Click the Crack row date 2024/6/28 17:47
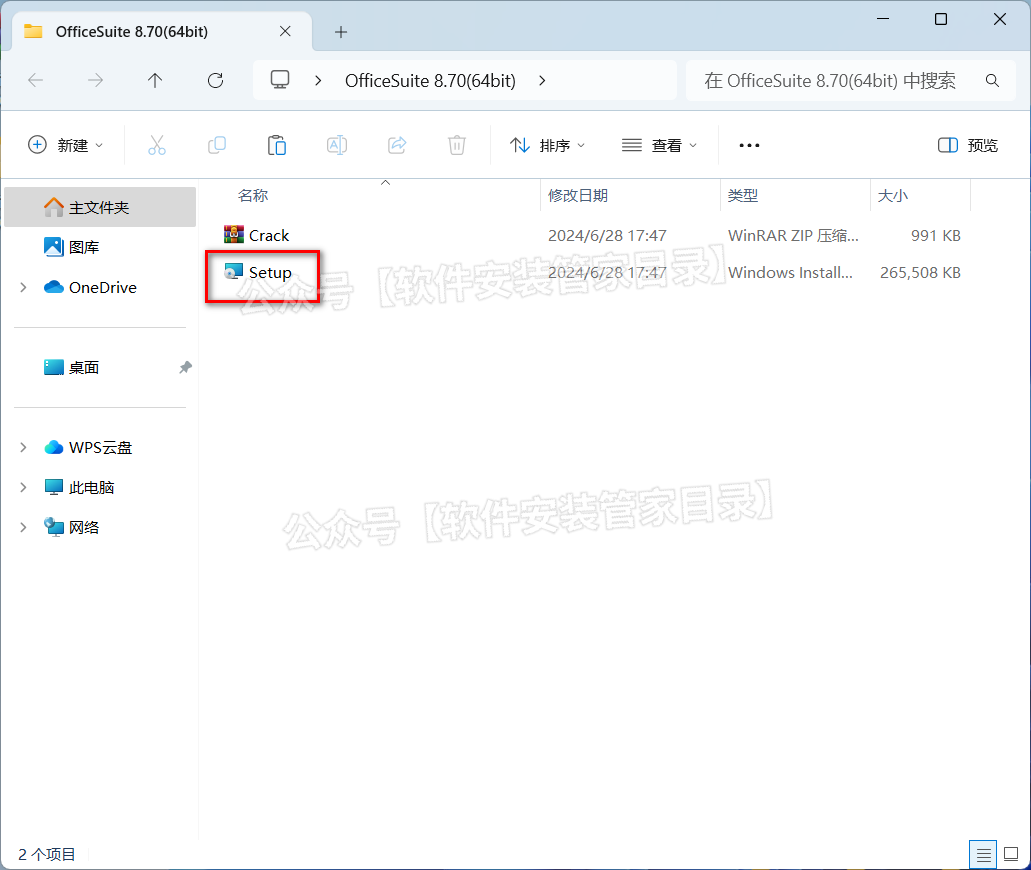1031x870 pixels. [607, 235]
